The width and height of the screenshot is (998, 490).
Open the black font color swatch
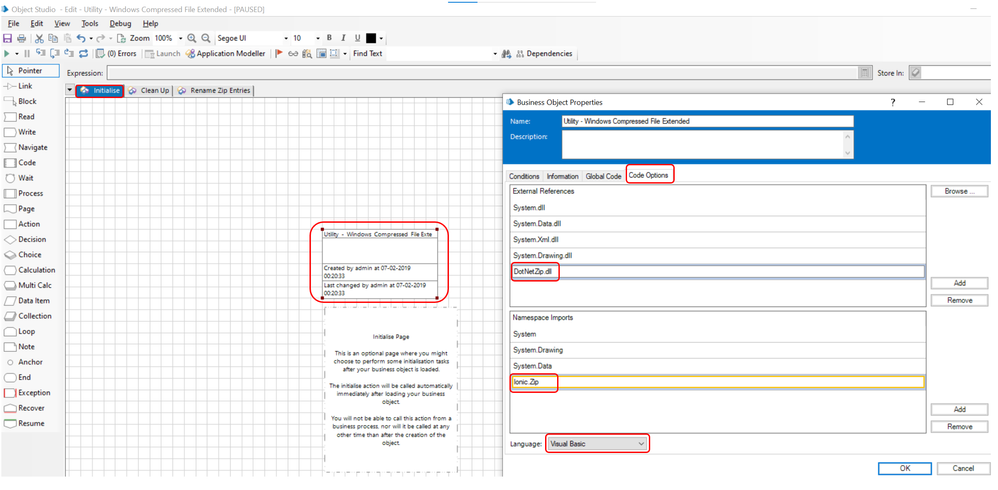pyautogui.click(x=372, y=39)
